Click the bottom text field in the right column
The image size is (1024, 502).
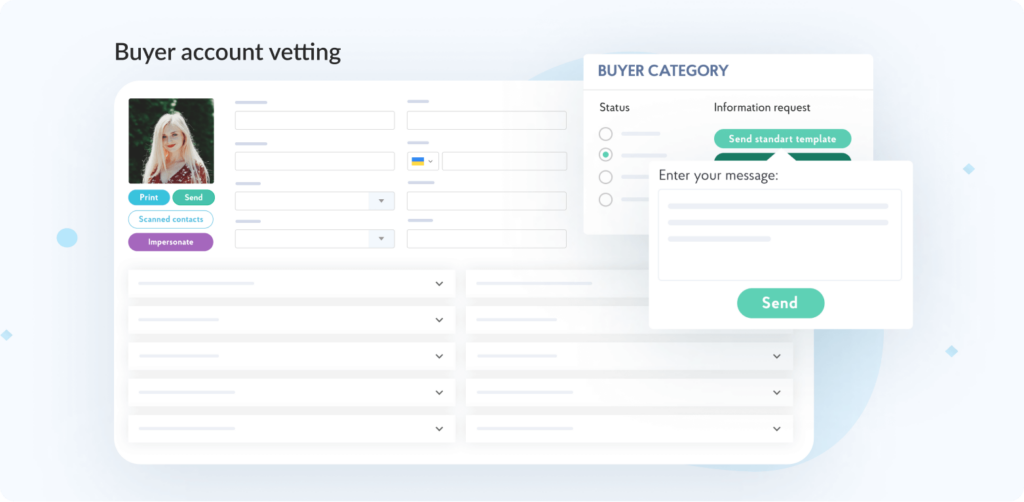coord(487,239)
